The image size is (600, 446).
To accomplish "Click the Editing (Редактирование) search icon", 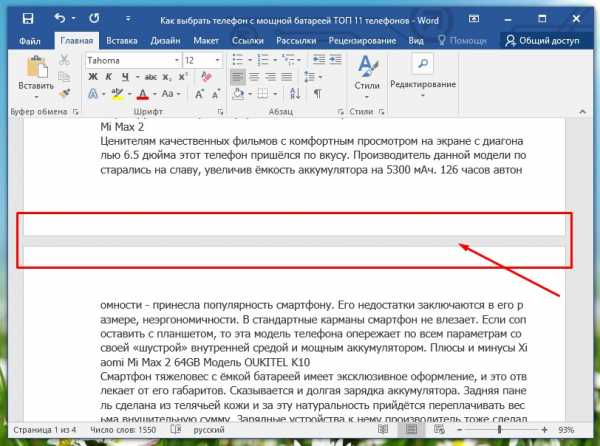I will tap(422, 64).
